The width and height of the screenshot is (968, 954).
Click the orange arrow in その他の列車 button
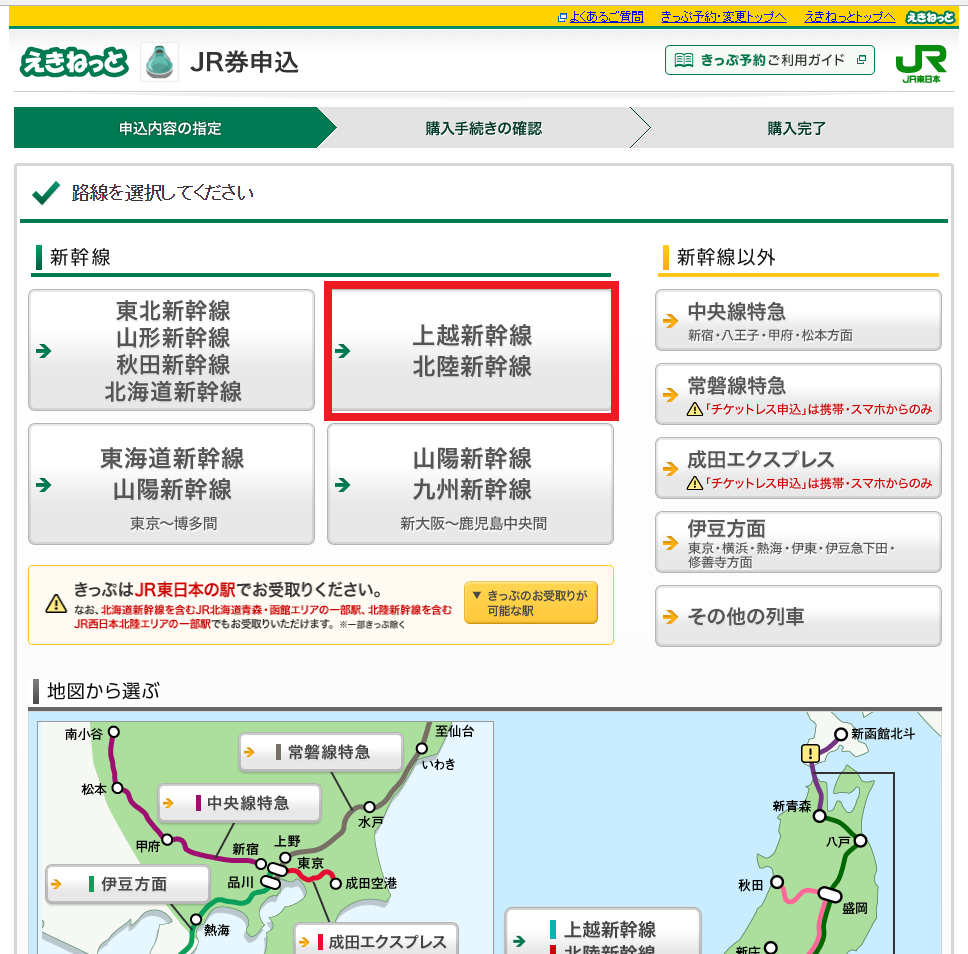tap(670, 616)
